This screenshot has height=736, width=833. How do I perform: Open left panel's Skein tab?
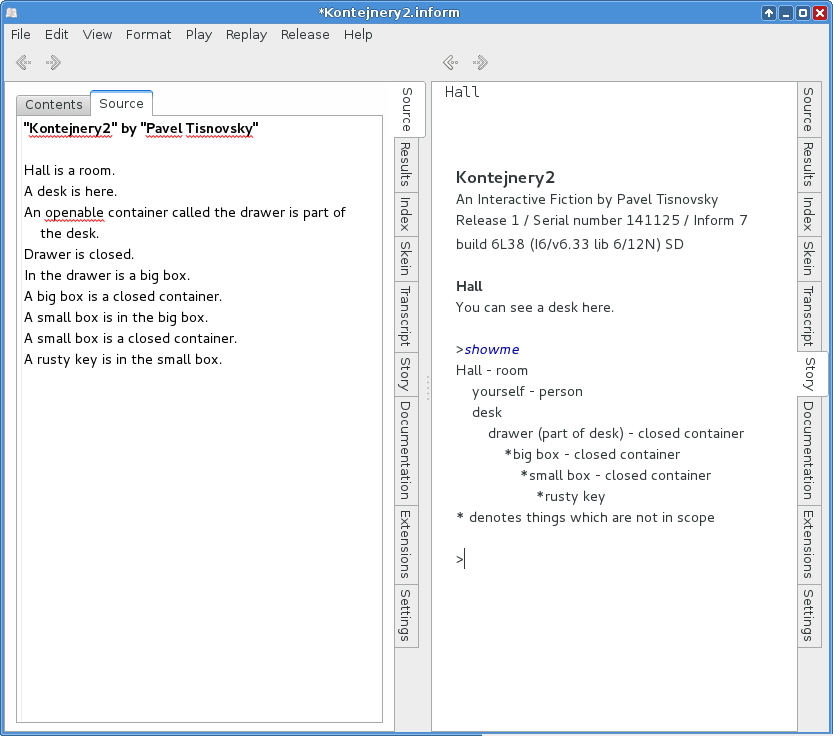pos(406,259)
